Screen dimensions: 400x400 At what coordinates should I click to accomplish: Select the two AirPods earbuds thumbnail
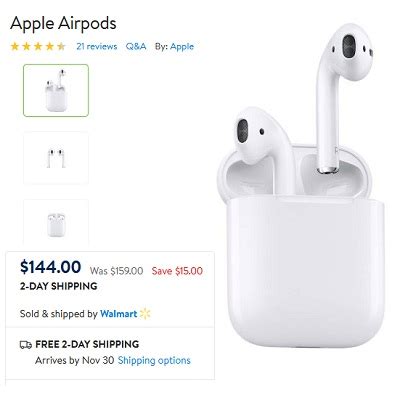pyautogui.click(x=56, y=158)
